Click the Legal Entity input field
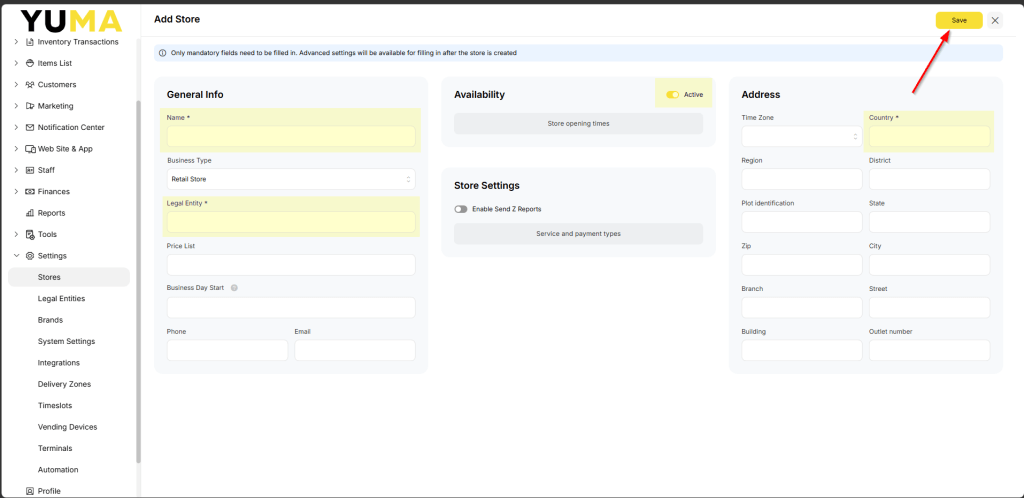Image resolution: width=1024 pixels, height=498 pixels. pos(291,222)
